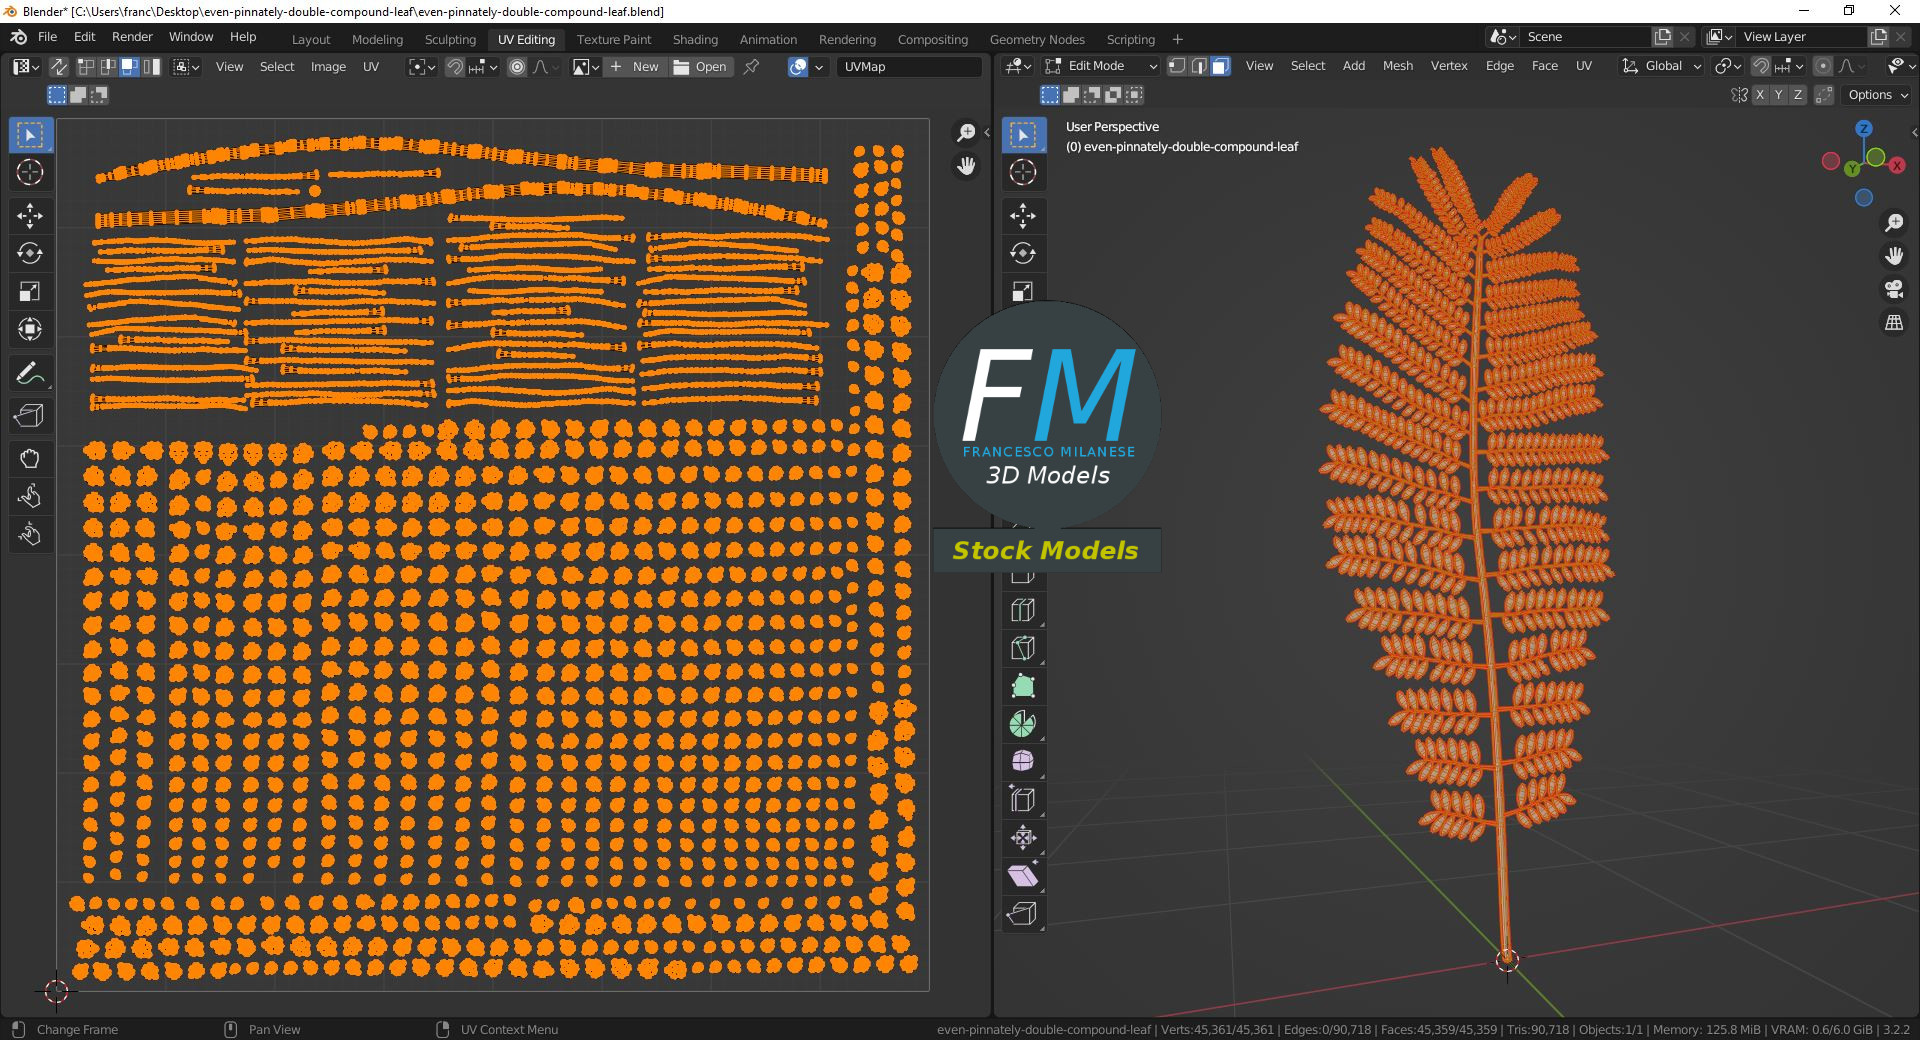The image size is (1920, 1040).
Task: Select the Edge Slide tool
Action: coord(1023,800)
